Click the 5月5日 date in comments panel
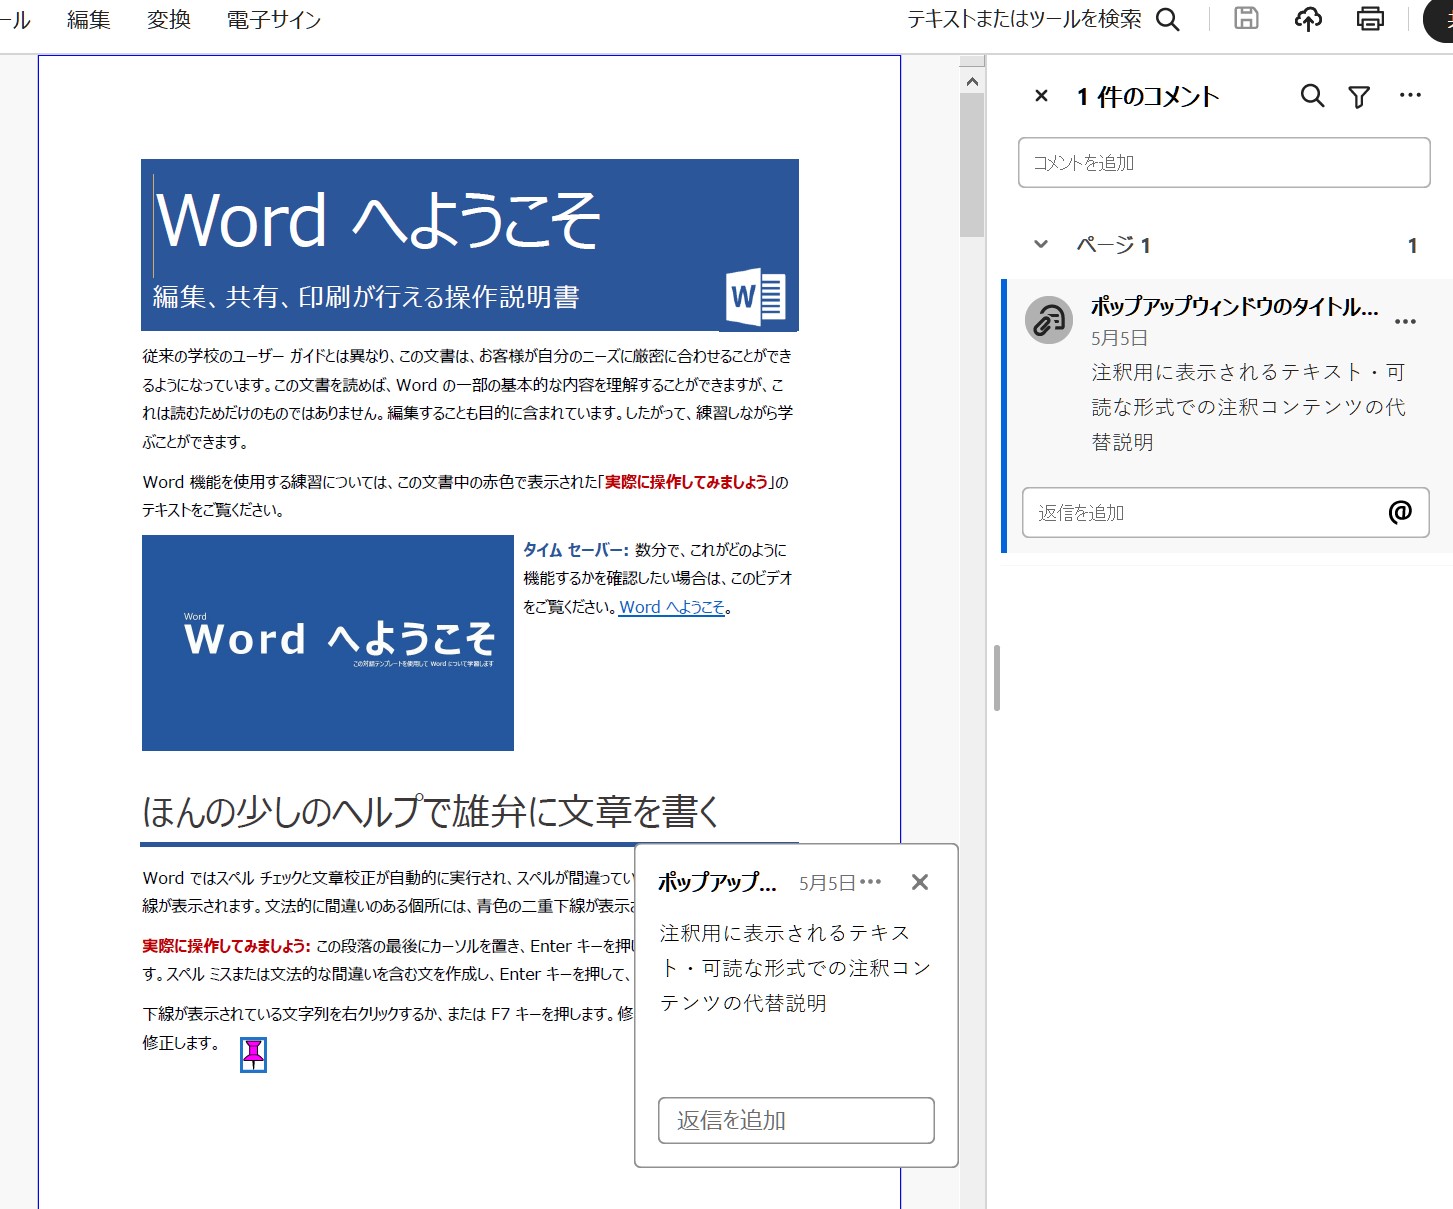This screenshot has width=1453, height=1209. (x=1119, y=338)
